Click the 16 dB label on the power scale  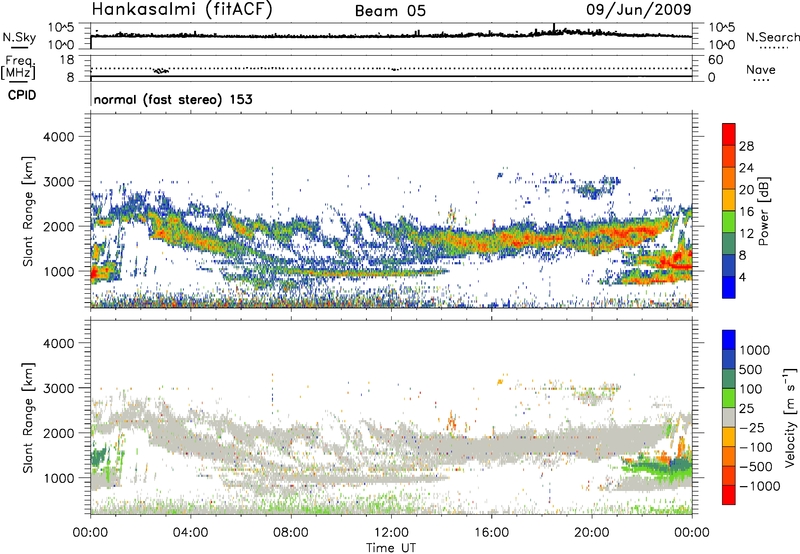coord(746,212)
